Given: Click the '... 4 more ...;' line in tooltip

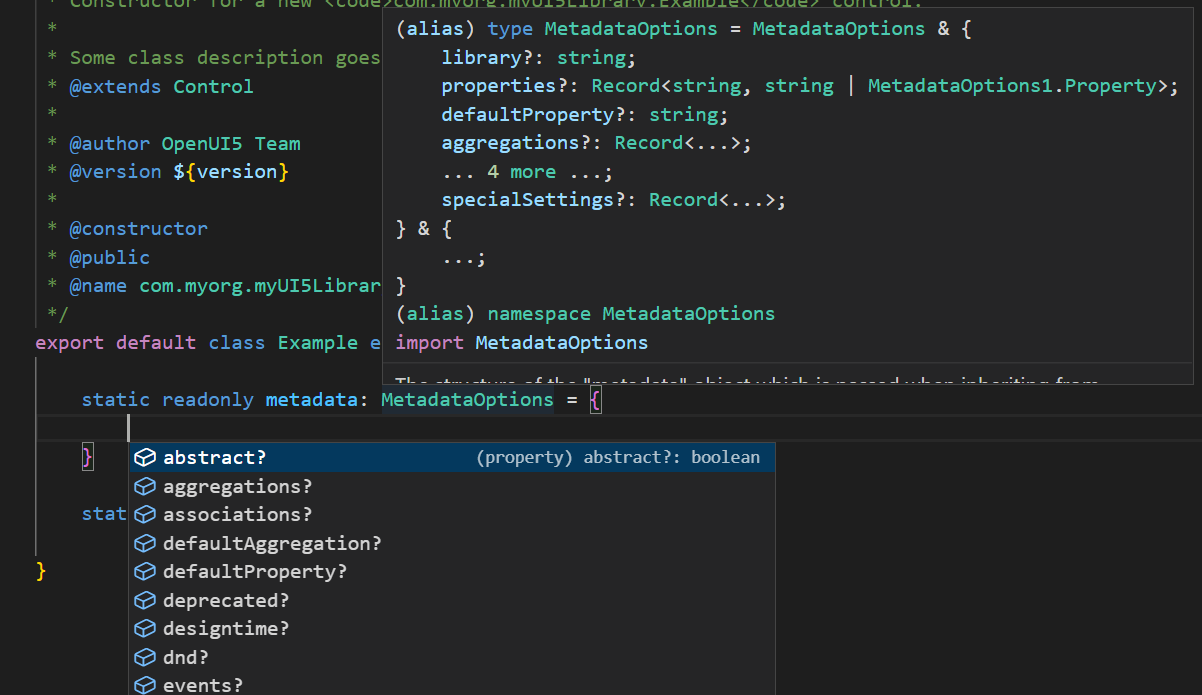Looking at the screenshot, I should [x=527, y=172].
